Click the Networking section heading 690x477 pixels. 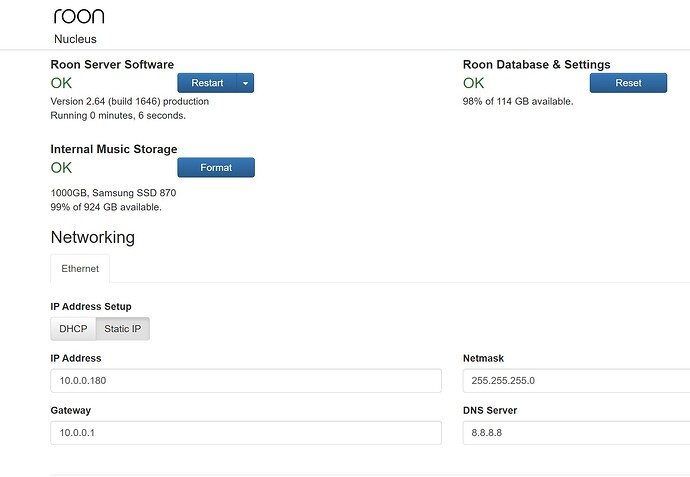(x=92, y=237)
